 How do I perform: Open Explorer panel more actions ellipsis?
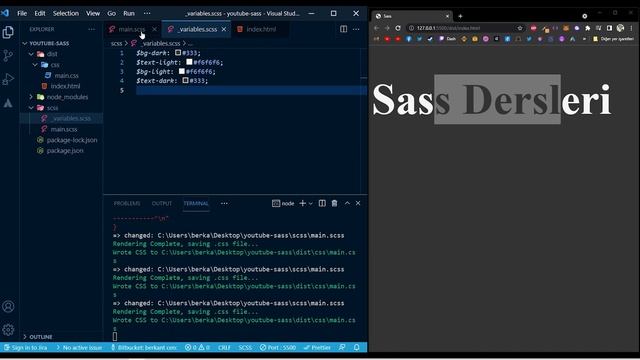pyautogui.click(x=91, y=29)
